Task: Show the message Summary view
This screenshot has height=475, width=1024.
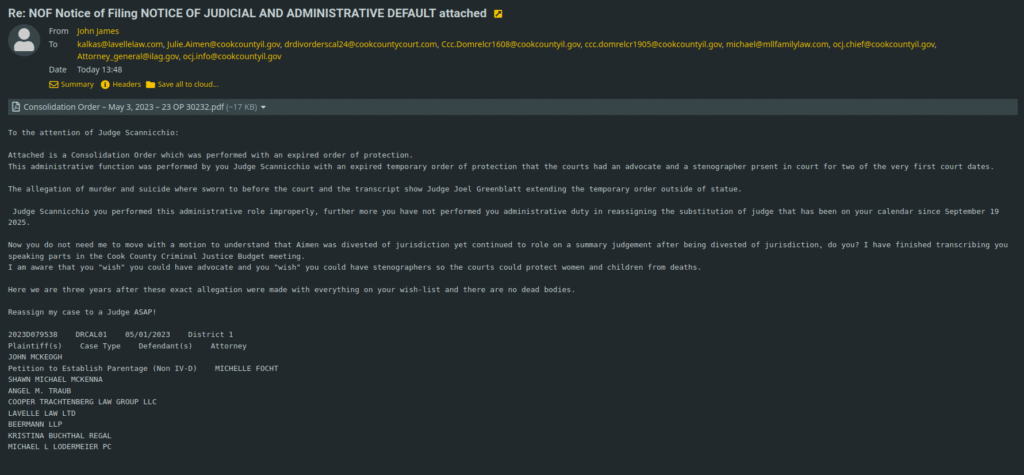Action: click(x=77, y=84)
